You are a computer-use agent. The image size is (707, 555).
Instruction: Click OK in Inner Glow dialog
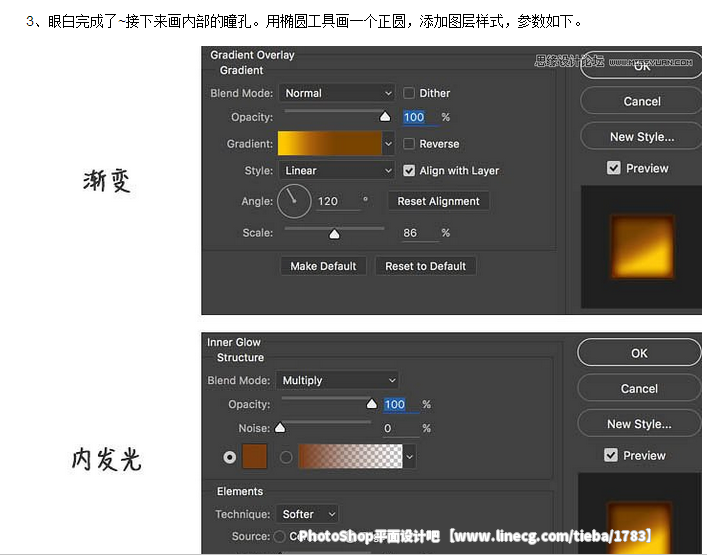(x=639, y=353)
